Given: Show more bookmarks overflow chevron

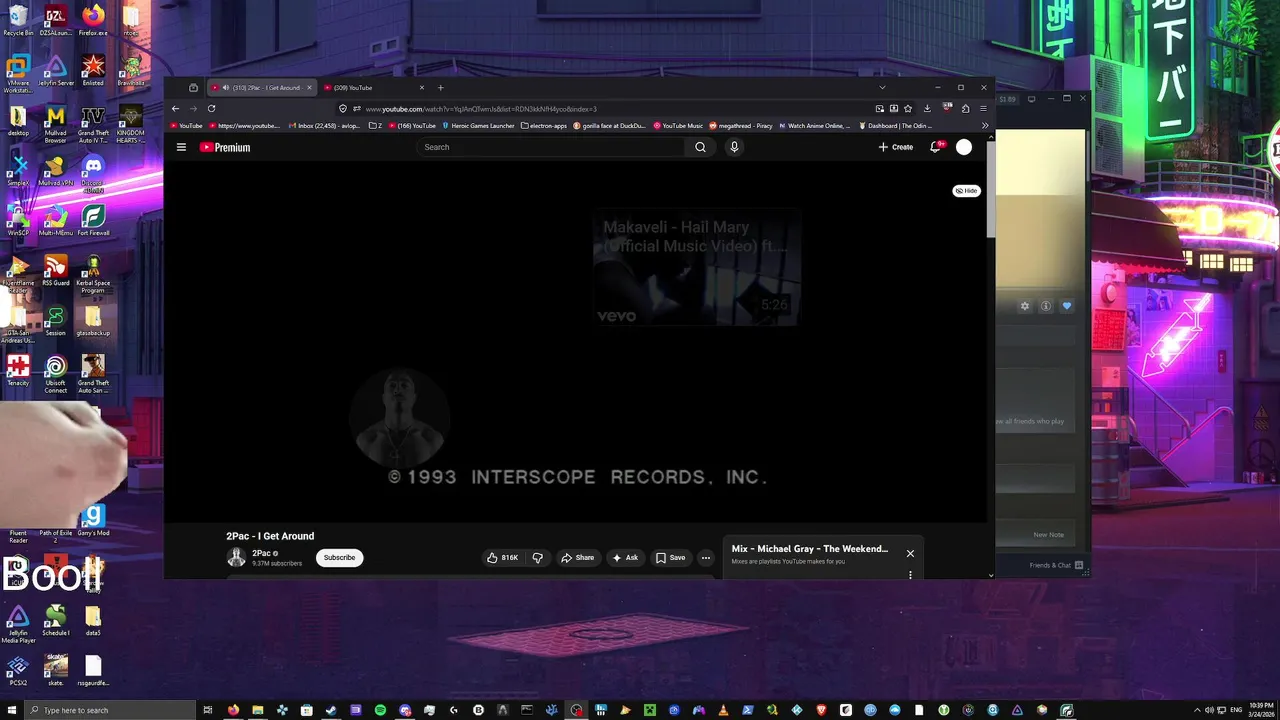Looking at the screenshot, I should click(984, 126).
